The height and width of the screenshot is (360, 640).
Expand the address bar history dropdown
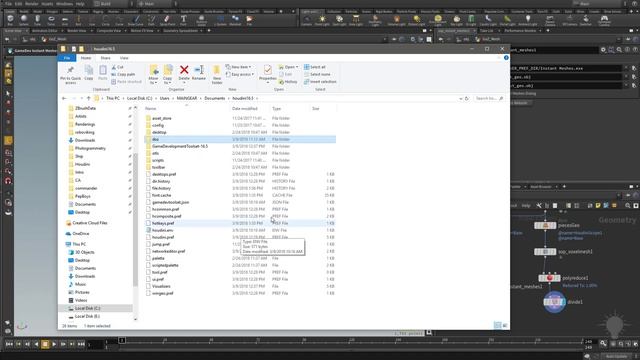pos(461,98)
